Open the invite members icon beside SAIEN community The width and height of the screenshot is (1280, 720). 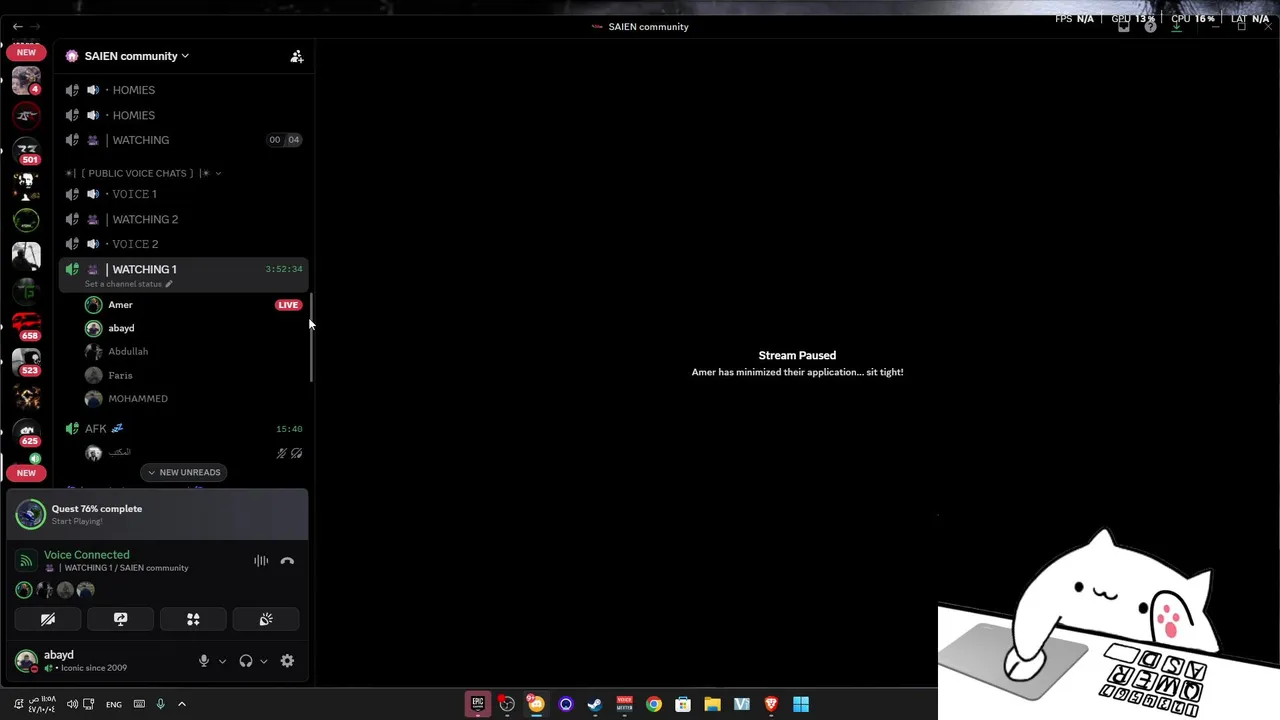(297, 57)
